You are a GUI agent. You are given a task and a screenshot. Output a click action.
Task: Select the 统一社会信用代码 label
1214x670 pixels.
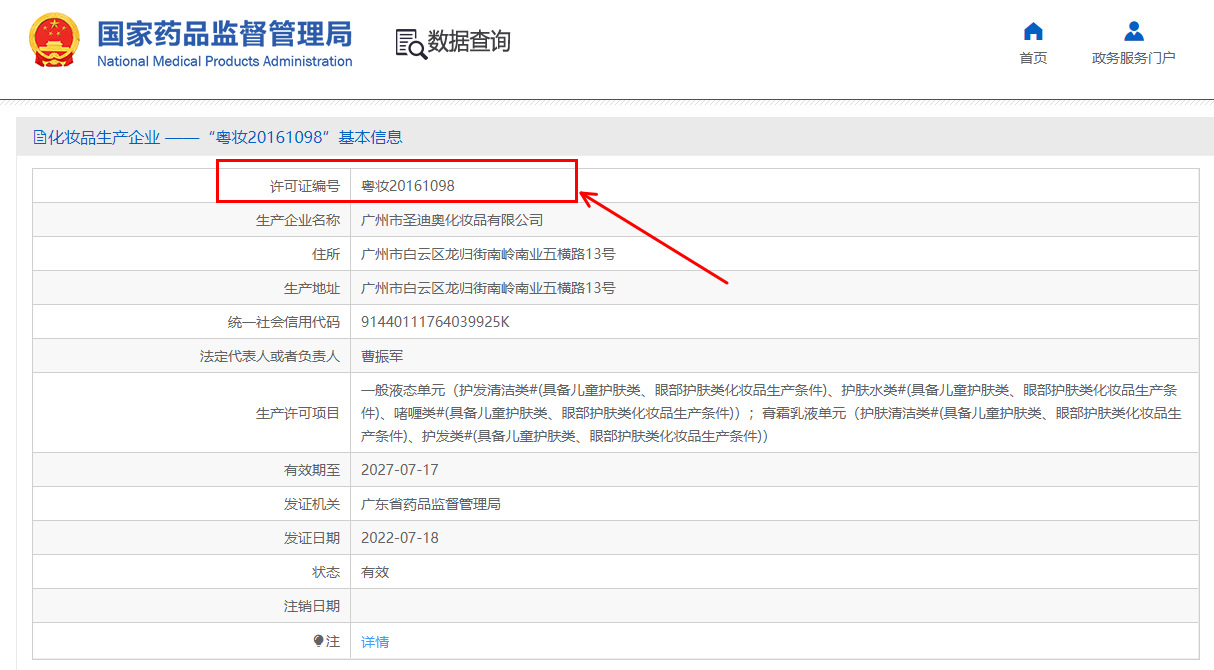(x=284, y=322)
